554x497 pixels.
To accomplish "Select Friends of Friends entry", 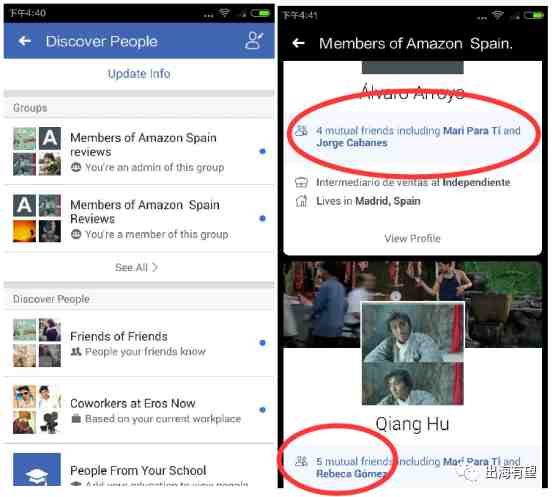I will 139,343.
